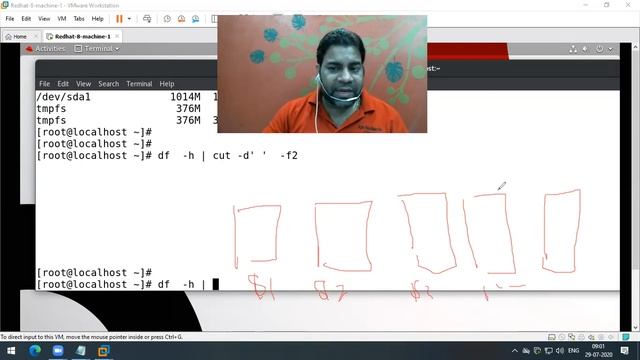This screenshot has height=360, width=640.
Task: Open the notepad-like app on the taskbar
Action: (x=81, y=351)
